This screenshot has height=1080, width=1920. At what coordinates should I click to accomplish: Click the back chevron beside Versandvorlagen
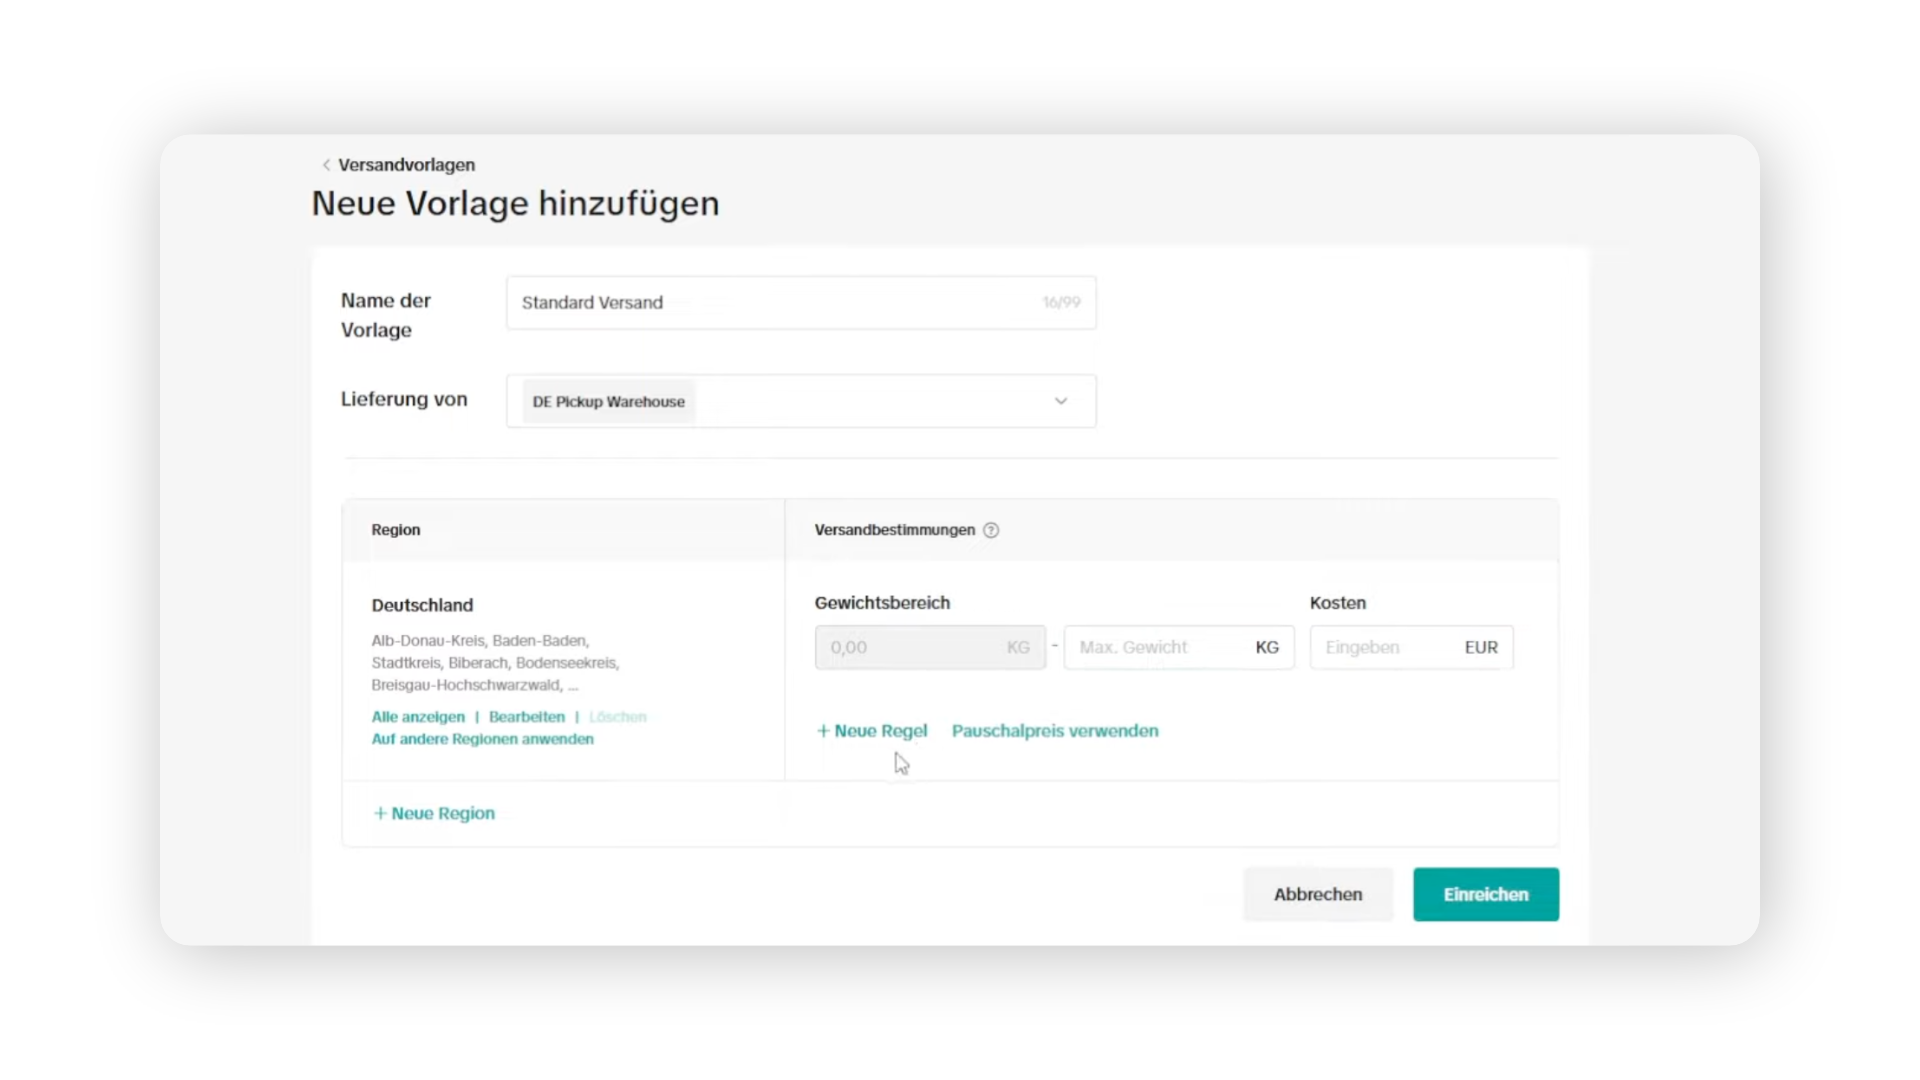(326, 165)
